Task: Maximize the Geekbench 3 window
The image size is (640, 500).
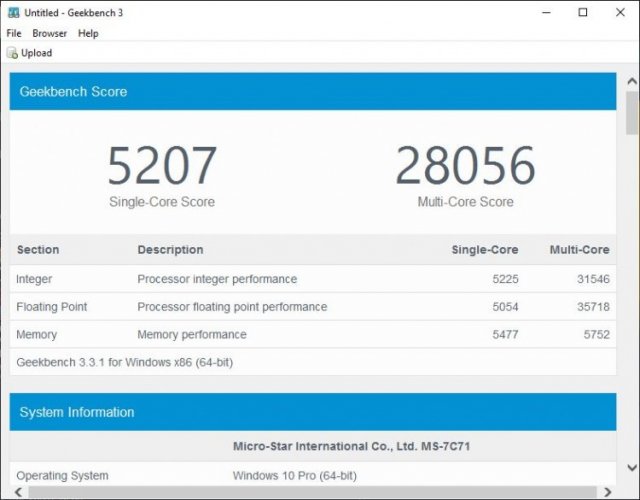Action: tap(583, 13)
